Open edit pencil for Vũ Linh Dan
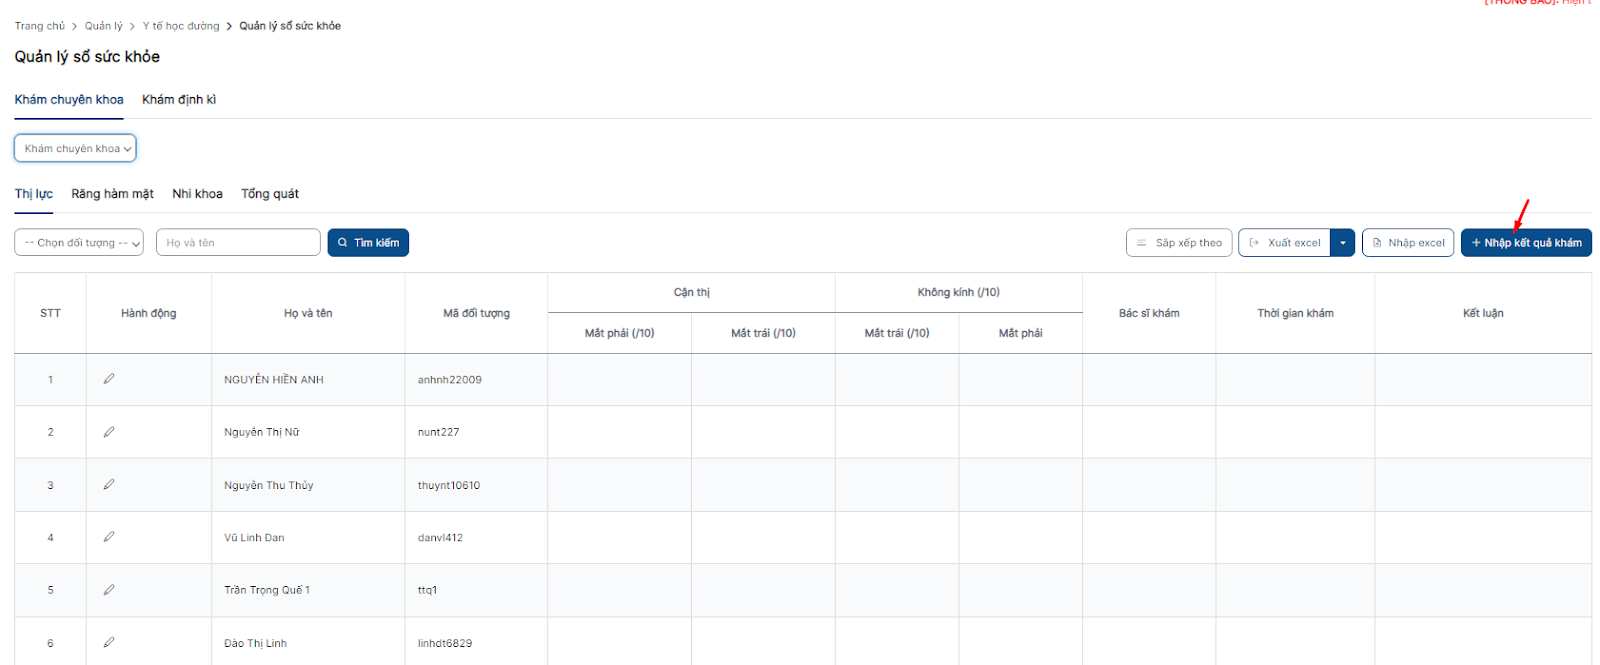This screenshot has height=665, width=1600. pos(109,537)
